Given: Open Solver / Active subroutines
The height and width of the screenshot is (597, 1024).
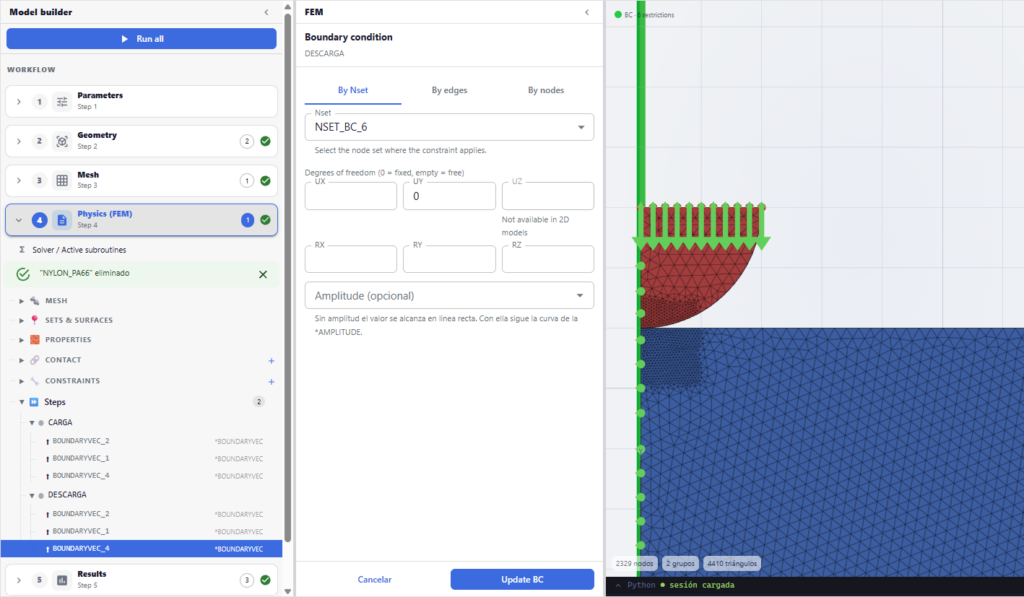Looking at the screenshot, I should pyautogui.click(x=79, y=250).
